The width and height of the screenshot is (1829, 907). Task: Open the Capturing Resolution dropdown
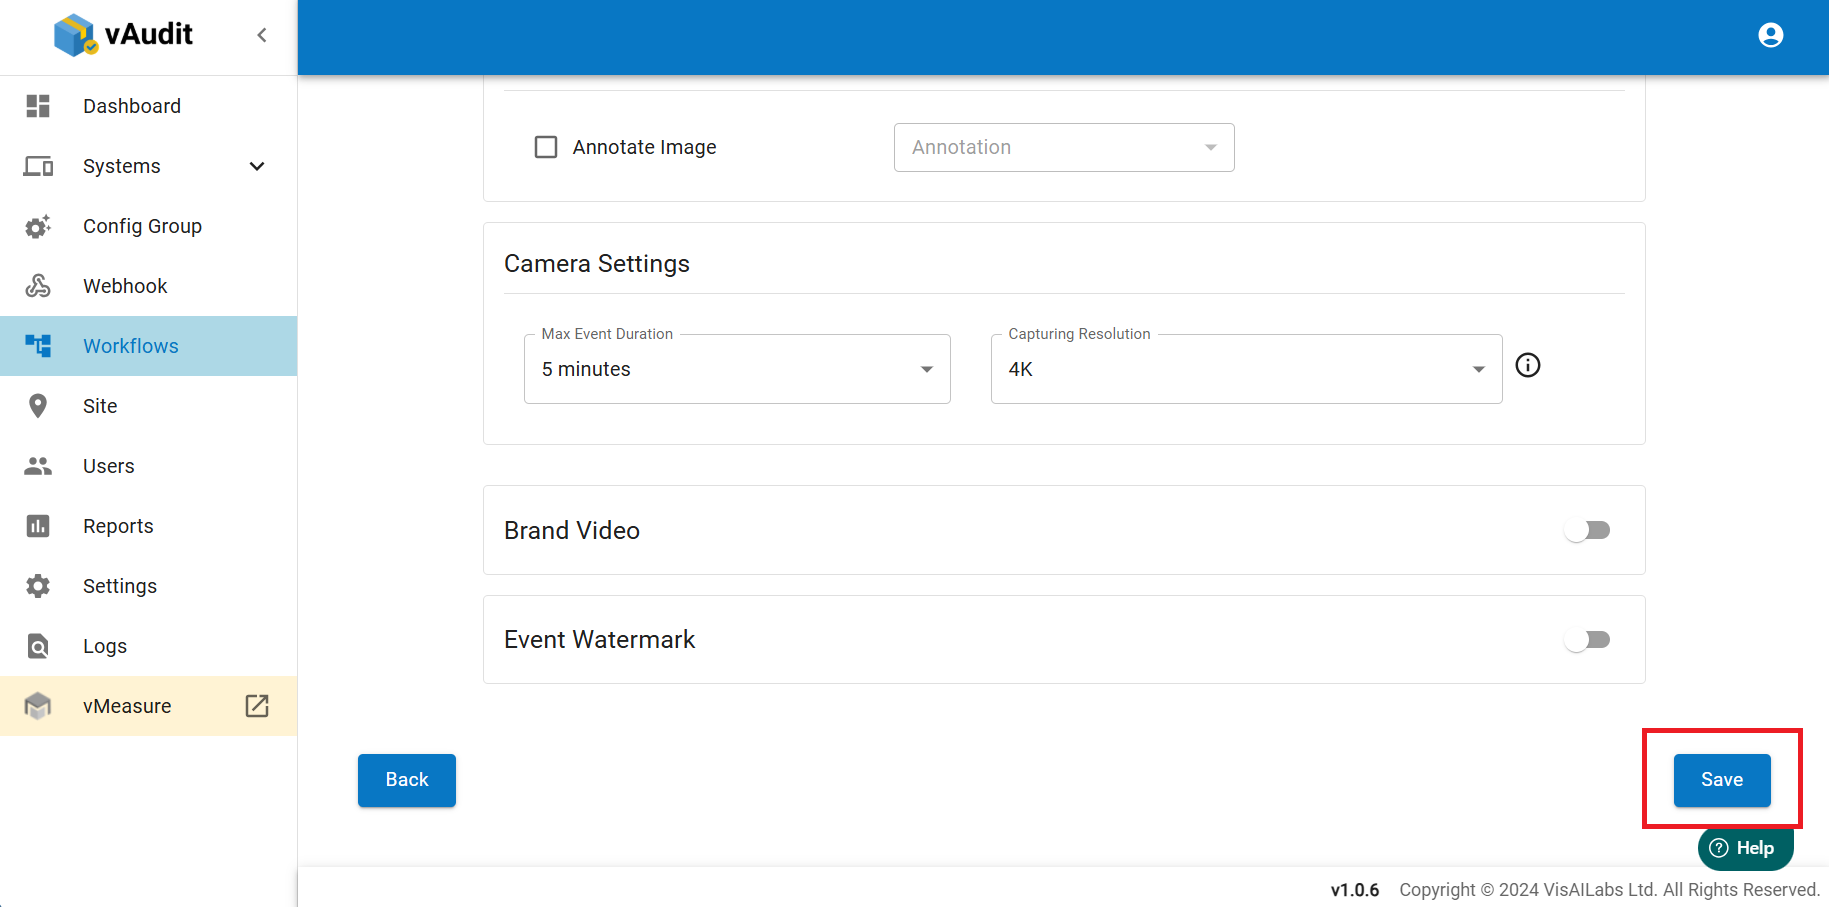pos(1246,369)
